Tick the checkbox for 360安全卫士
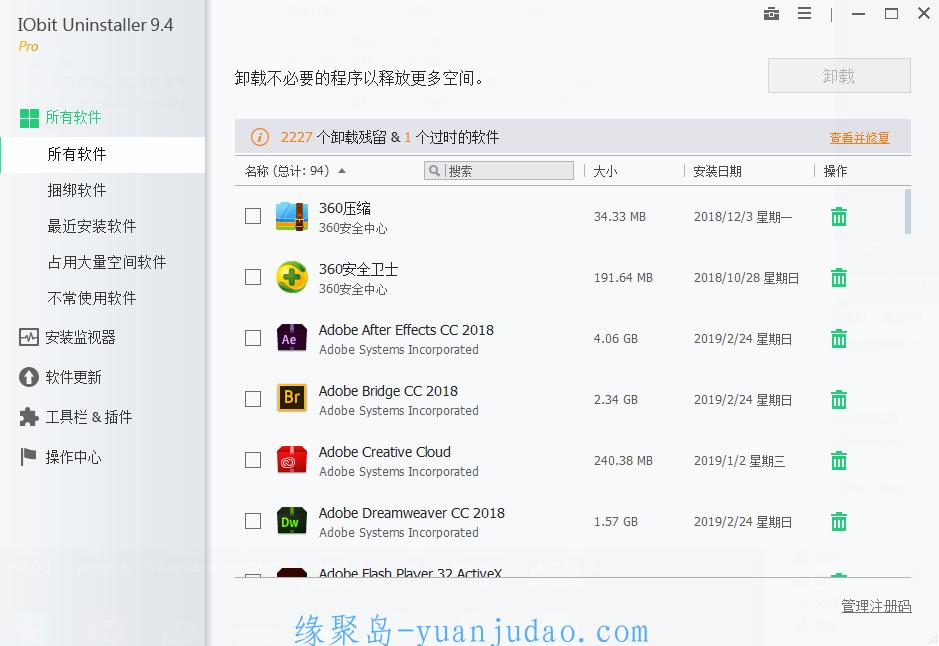 [x=253, y=277]
